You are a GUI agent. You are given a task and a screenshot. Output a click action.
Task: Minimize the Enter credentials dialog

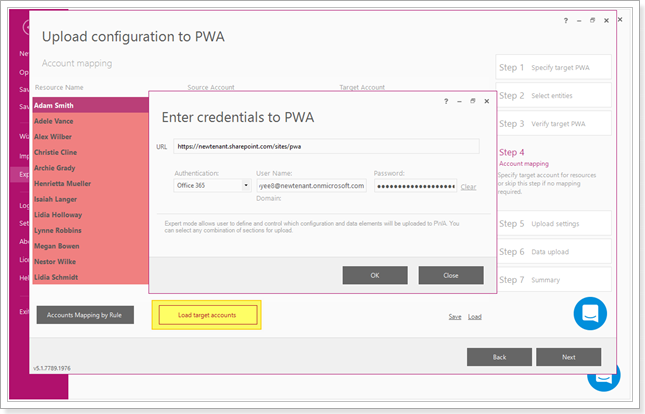coord(459,101)
